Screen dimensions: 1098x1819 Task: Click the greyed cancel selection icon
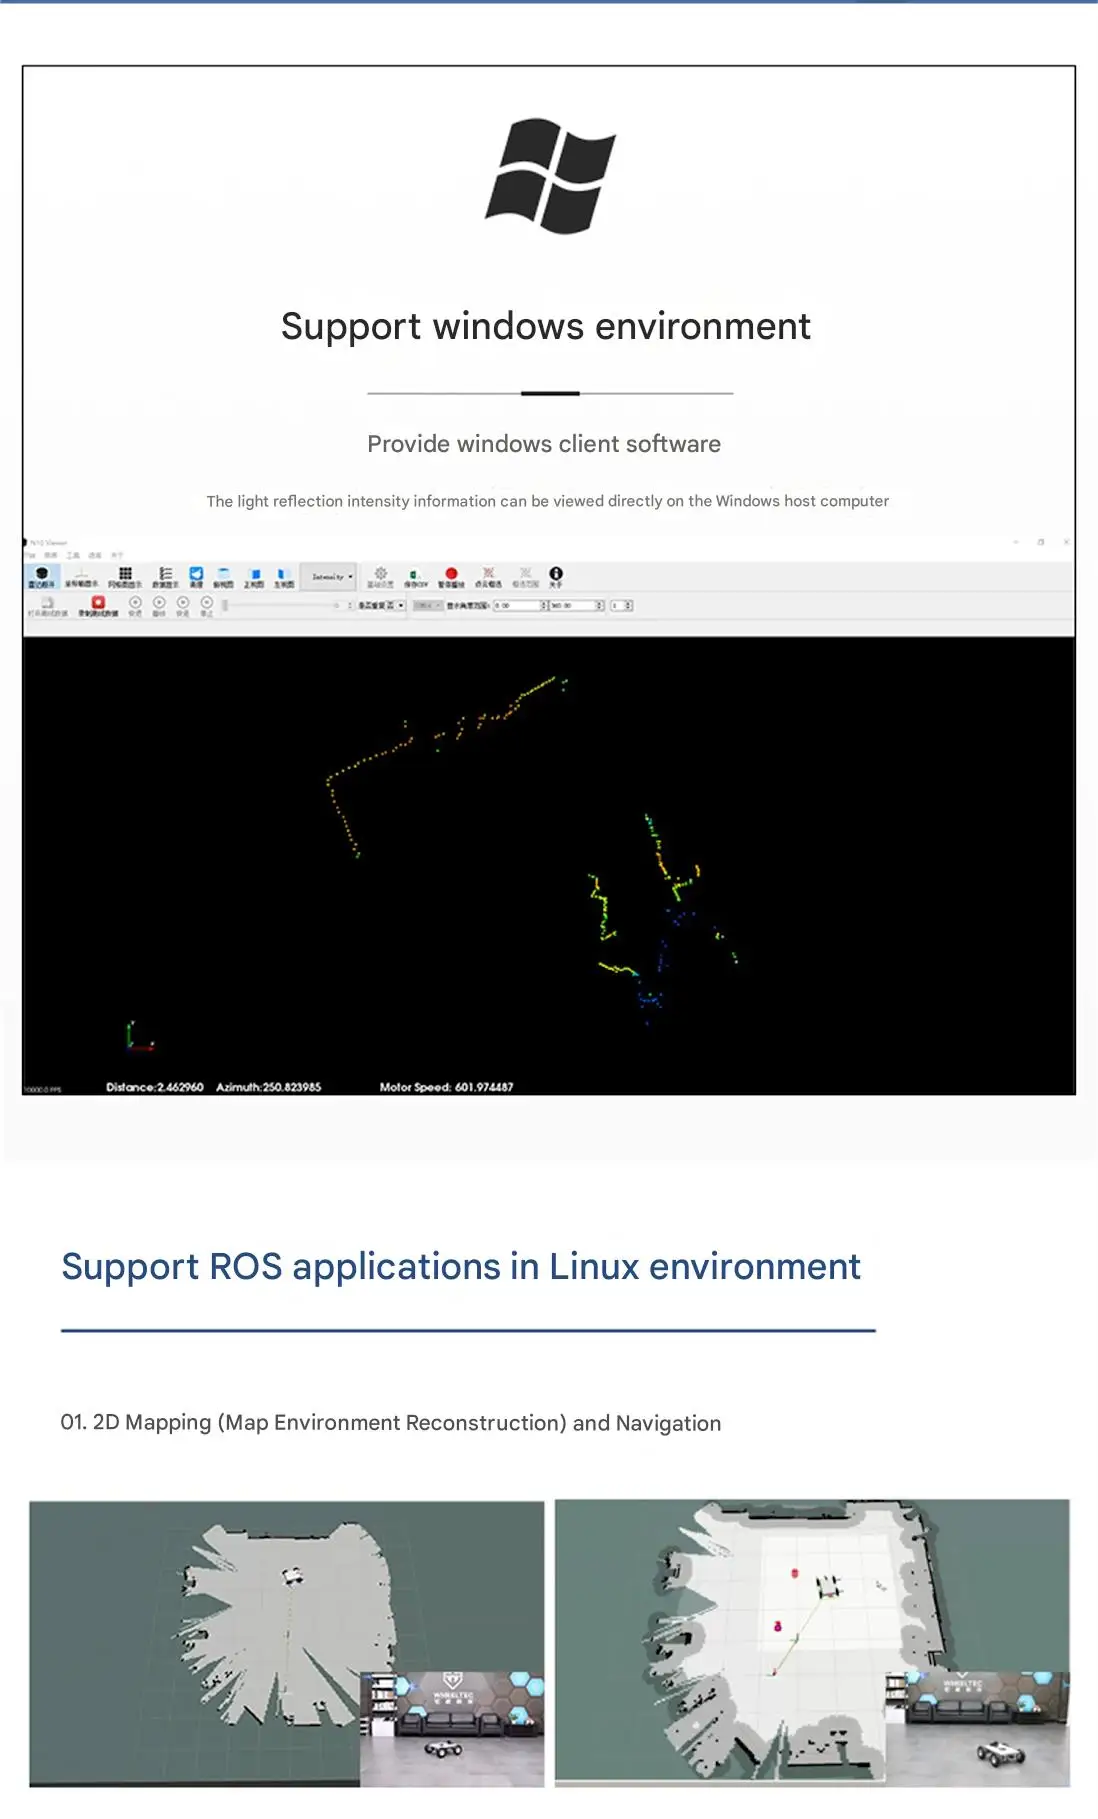pos(525,577)
